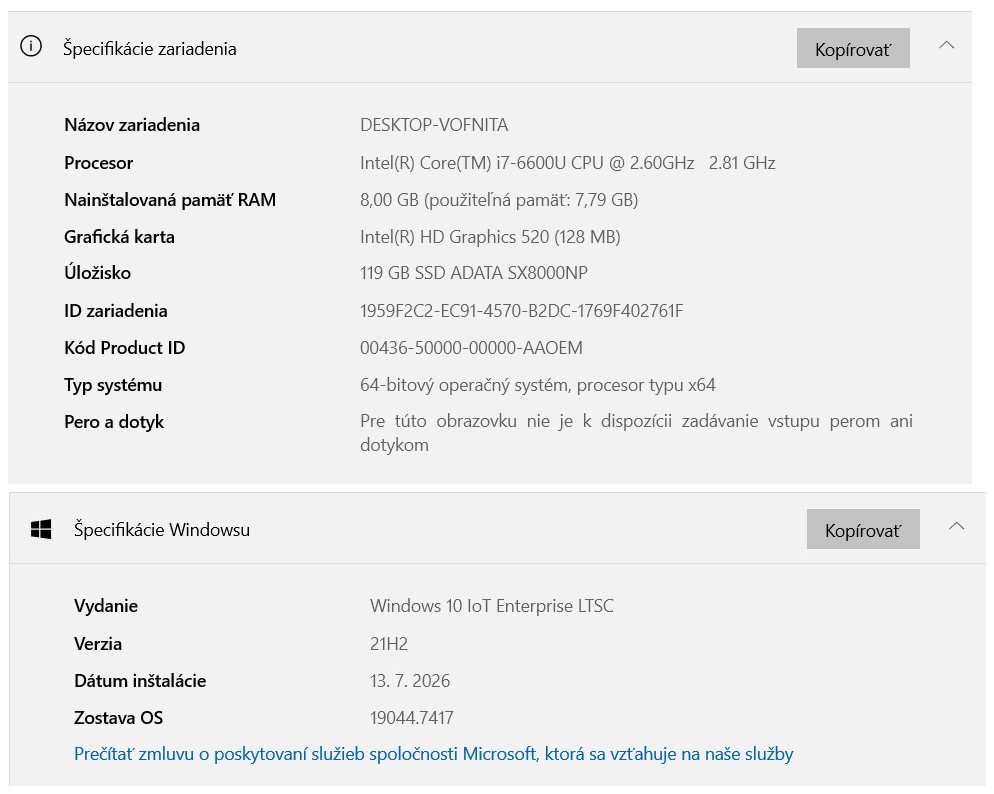Click the Typ systému label
The image size is (994, 794).
pyautogui.click(x=113, y=385)
